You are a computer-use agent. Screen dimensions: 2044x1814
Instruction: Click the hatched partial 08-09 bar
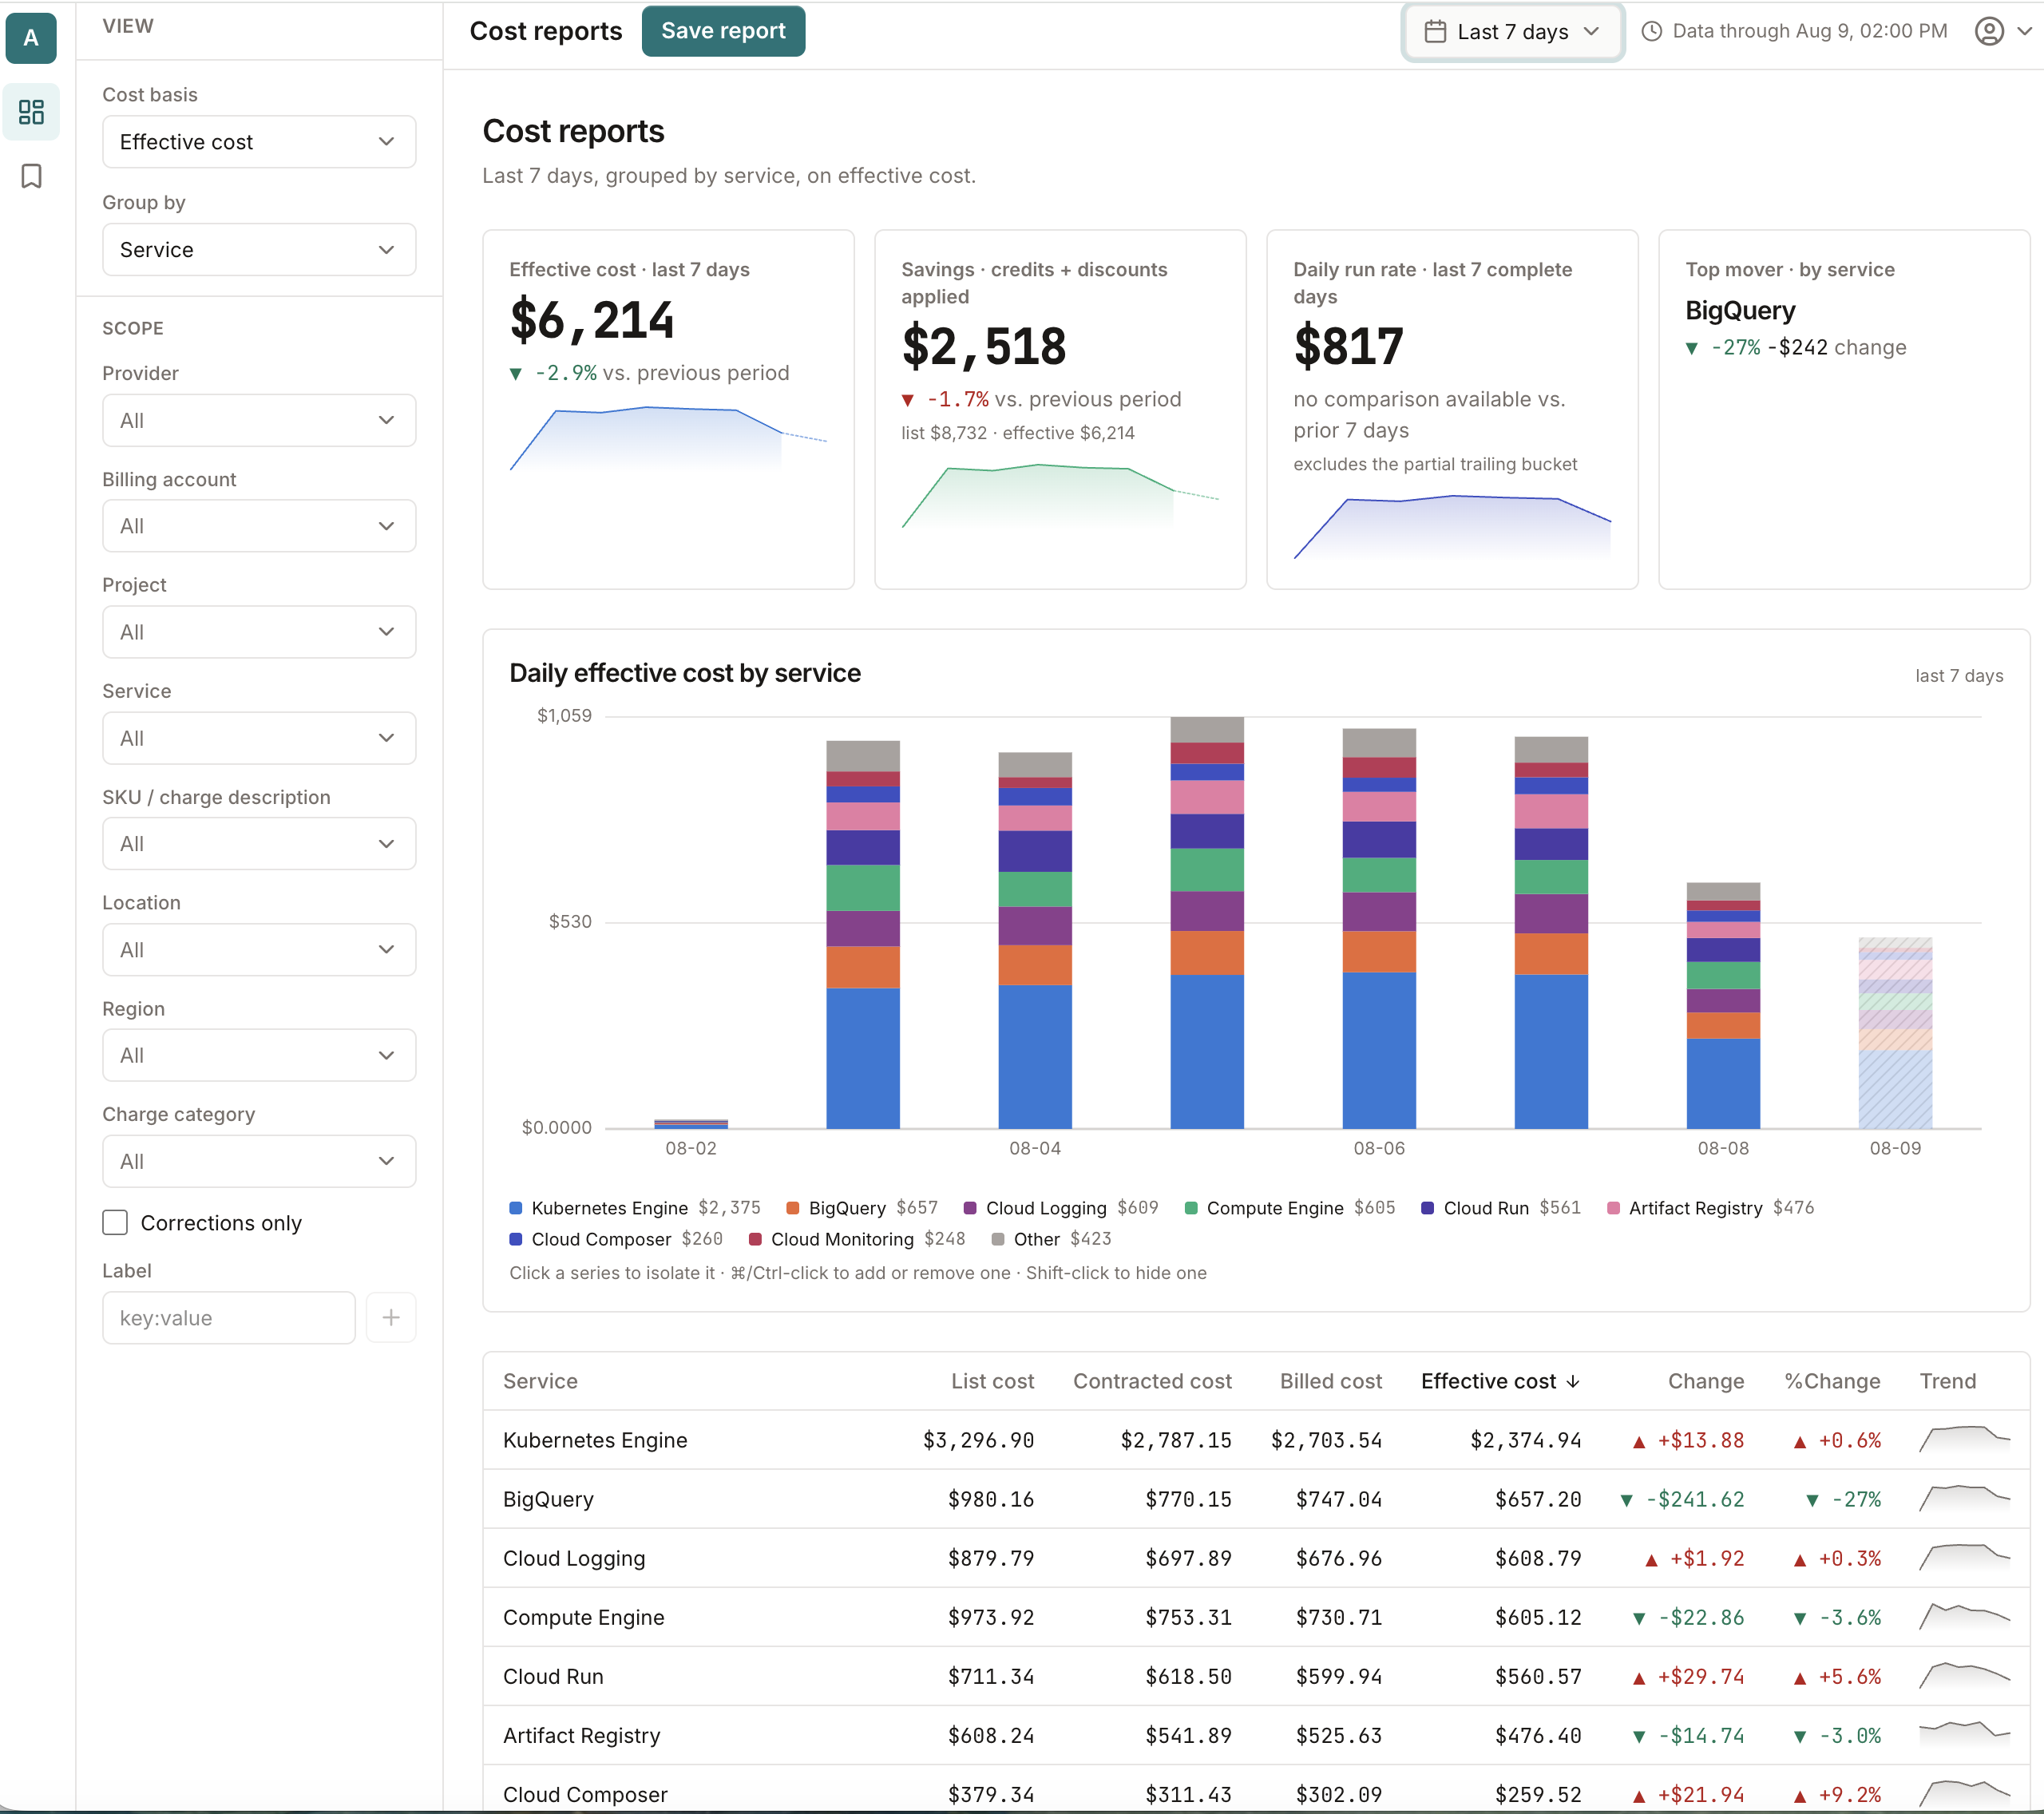tap(1895, 1033)
